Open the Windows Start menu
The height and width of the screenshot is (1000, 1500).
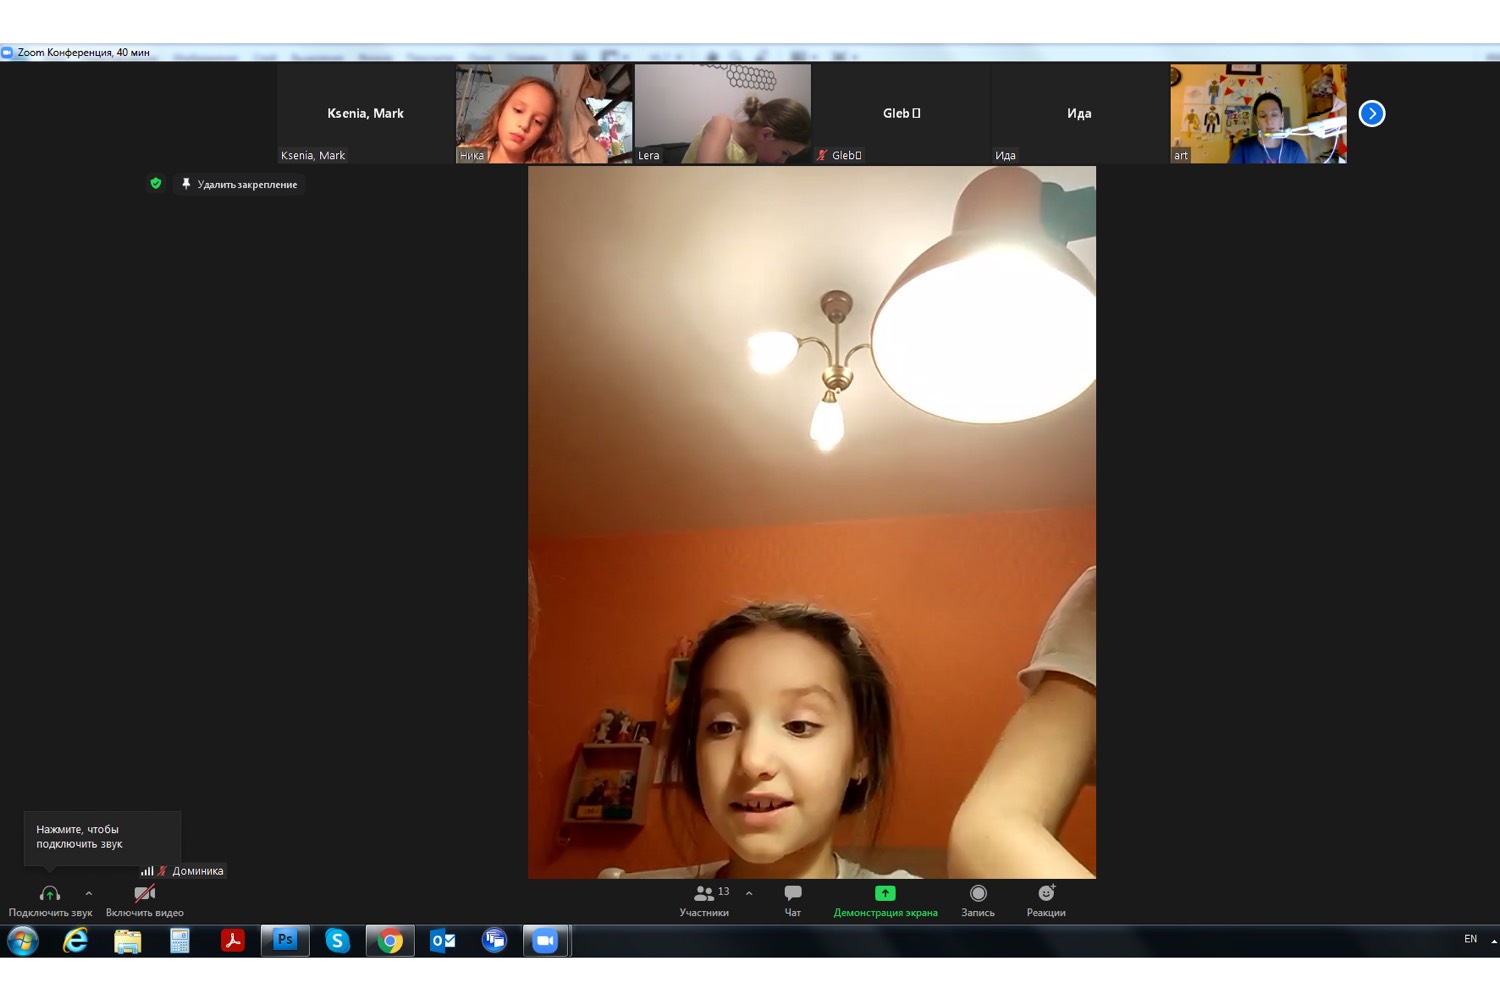coord(23,940)
